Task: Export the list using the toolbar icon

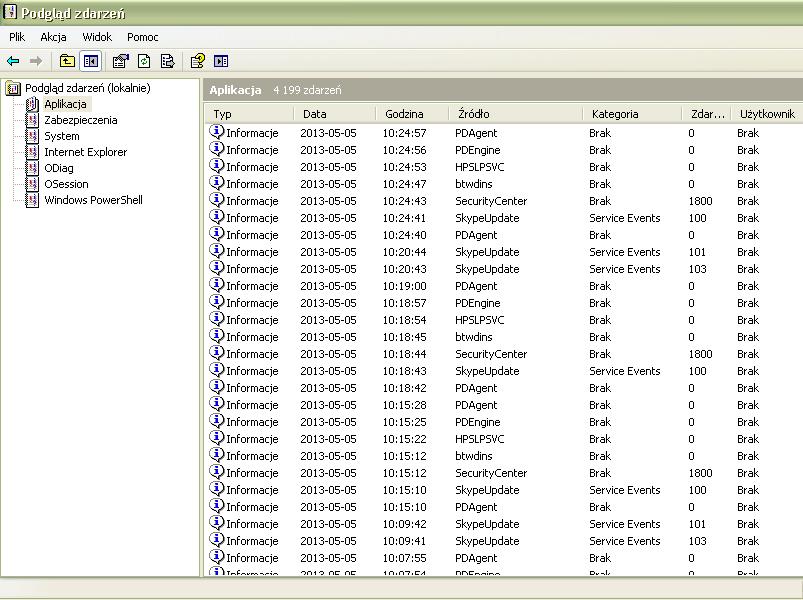Action: coord(167,61)
